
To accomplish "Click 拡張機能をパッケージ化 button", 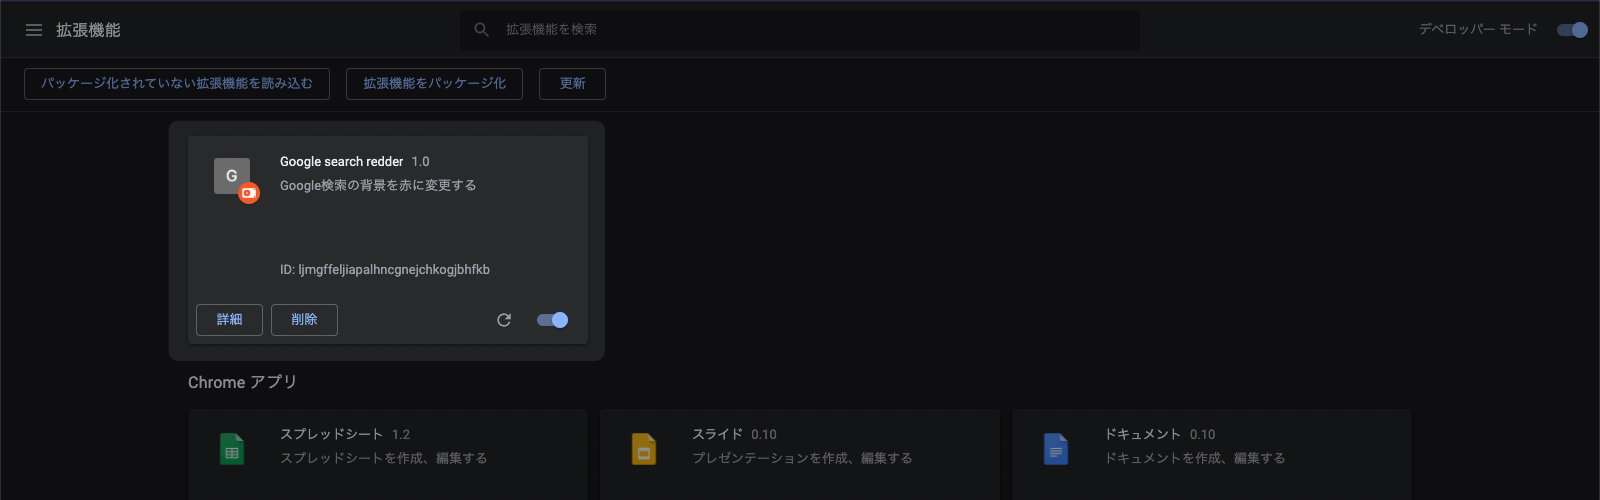I will tap(434, 84).
